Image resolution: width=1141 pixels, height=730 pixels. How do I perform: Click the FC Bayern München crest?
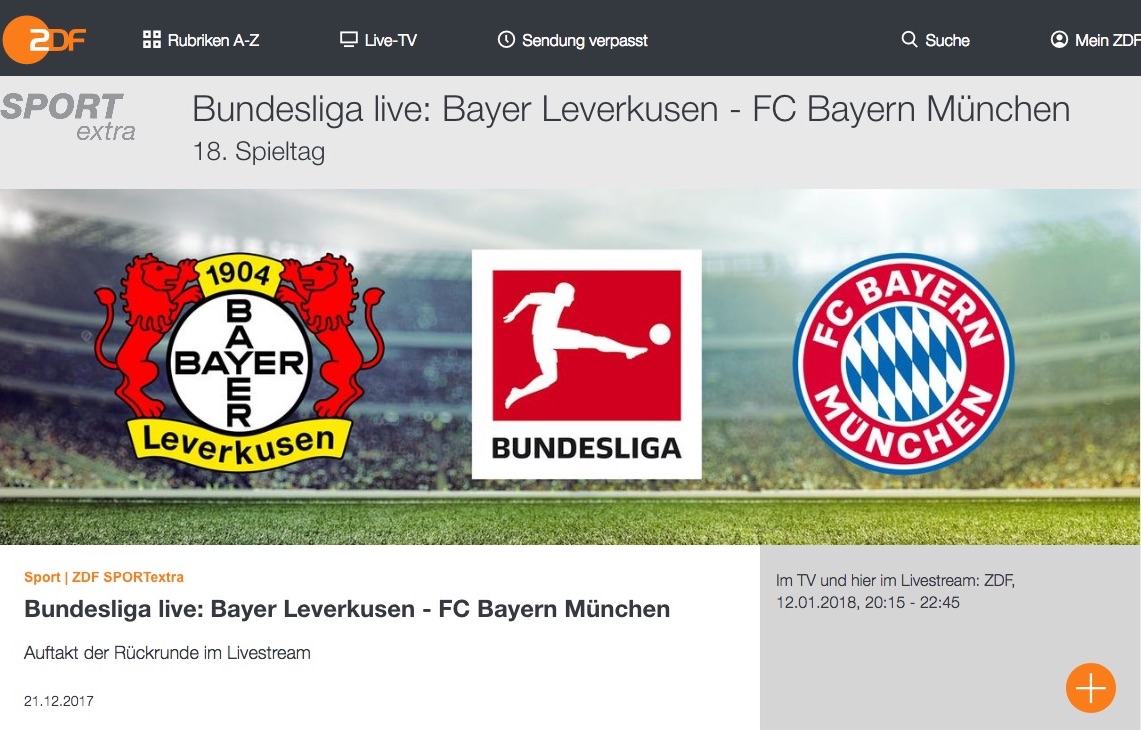[x=903, y=363]
